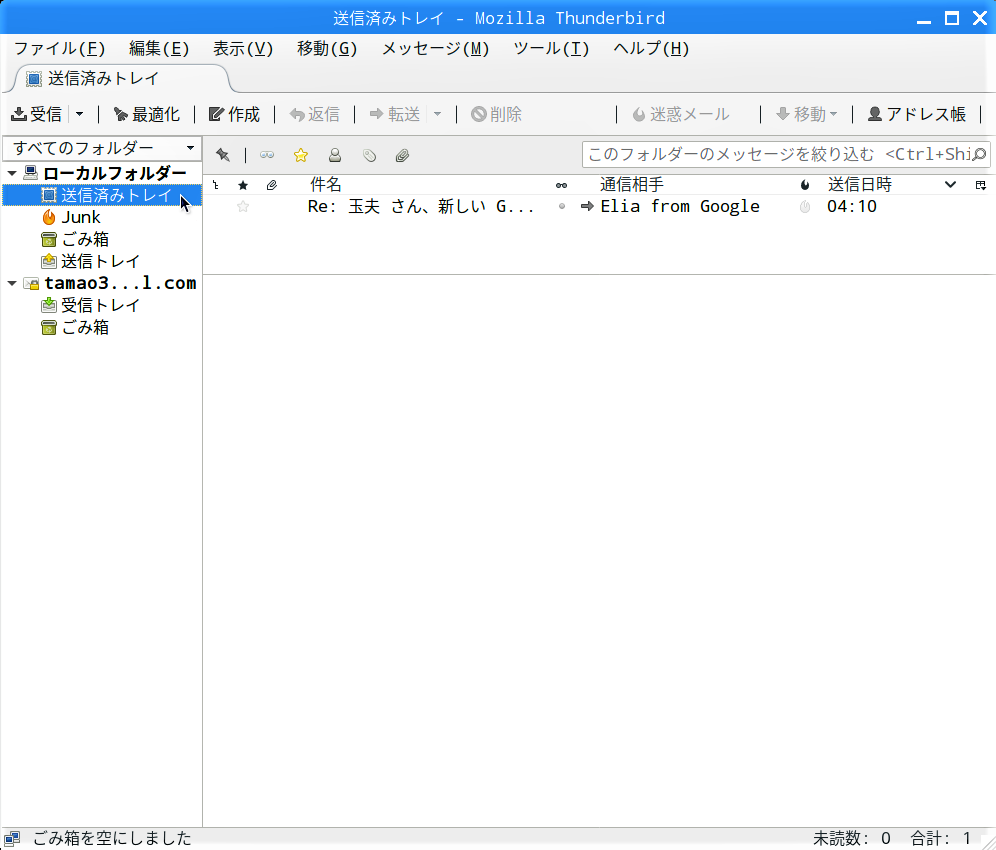Sort by the attachment column header
Image resolution: width=996 pixels, height=850 pixels.
coord(271,185)
